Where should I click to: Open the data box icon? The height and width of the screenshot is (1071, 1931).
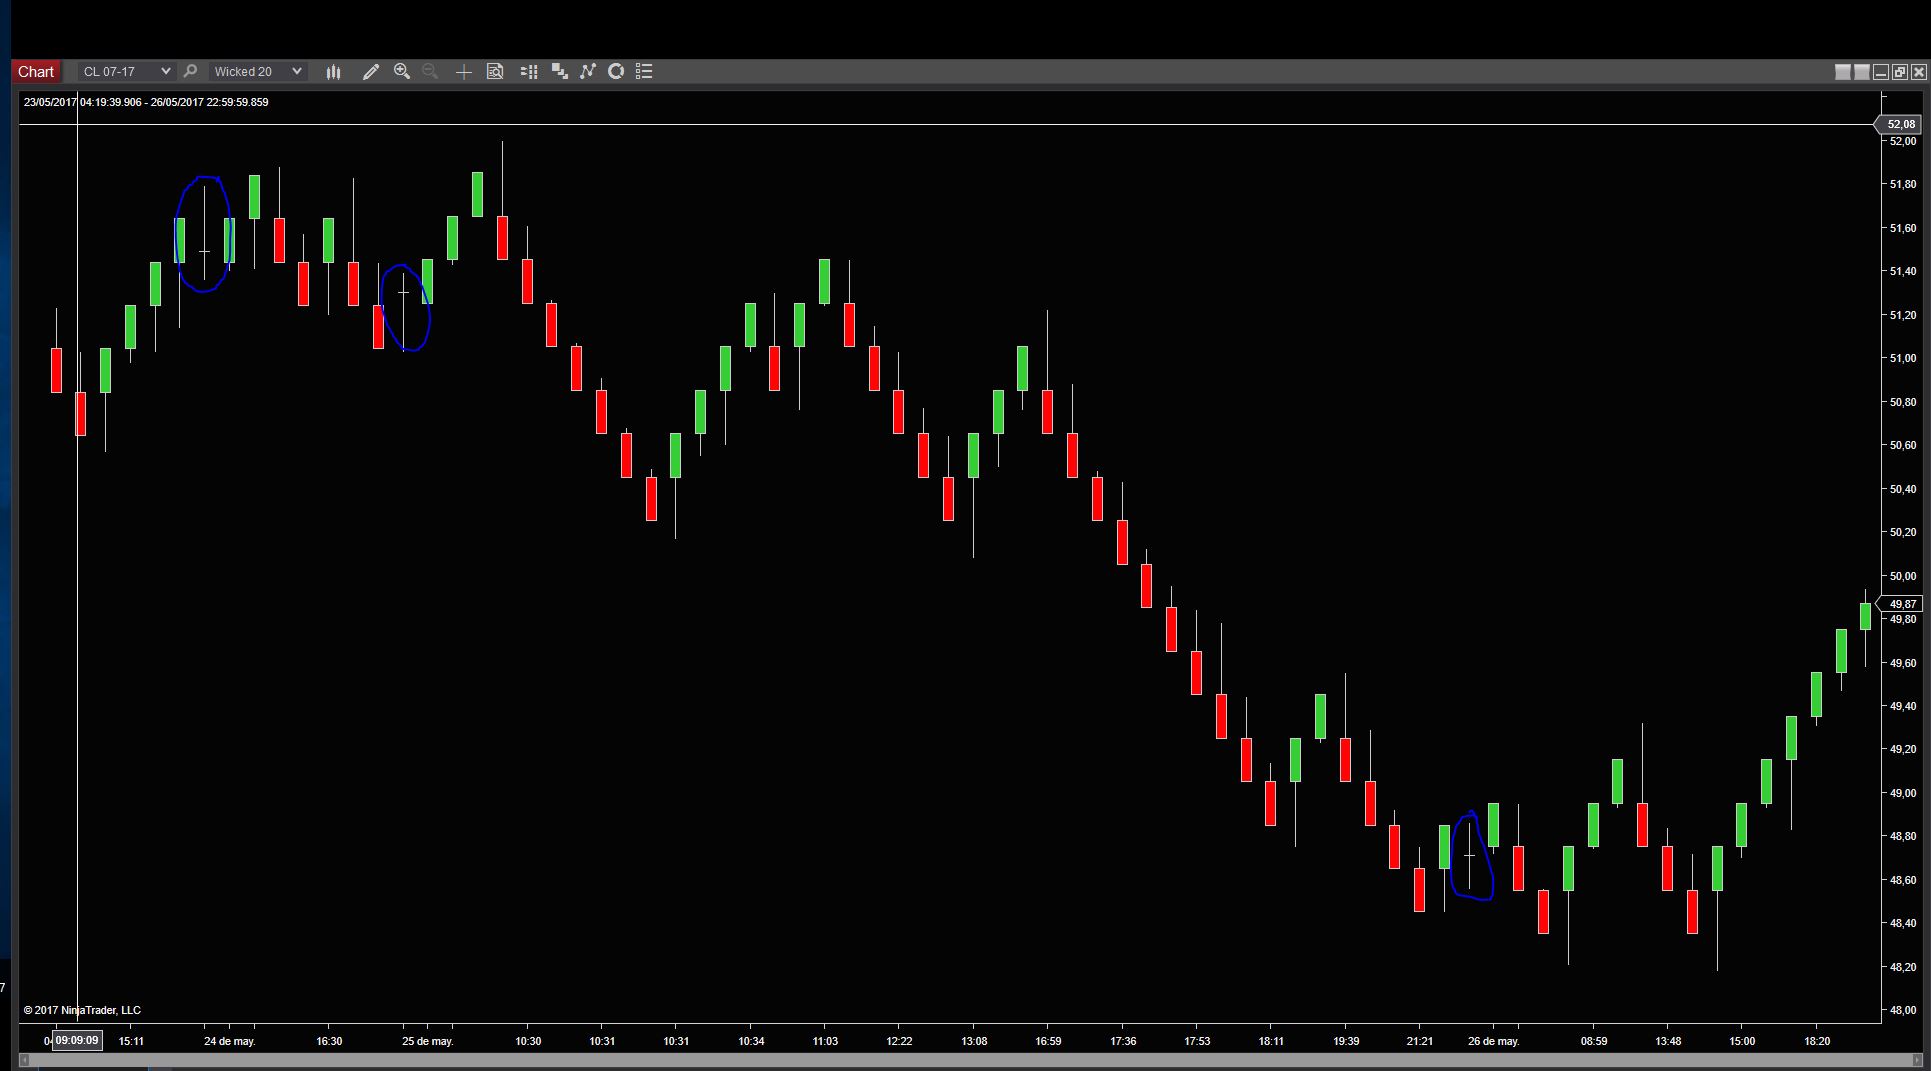pos(495,71)
